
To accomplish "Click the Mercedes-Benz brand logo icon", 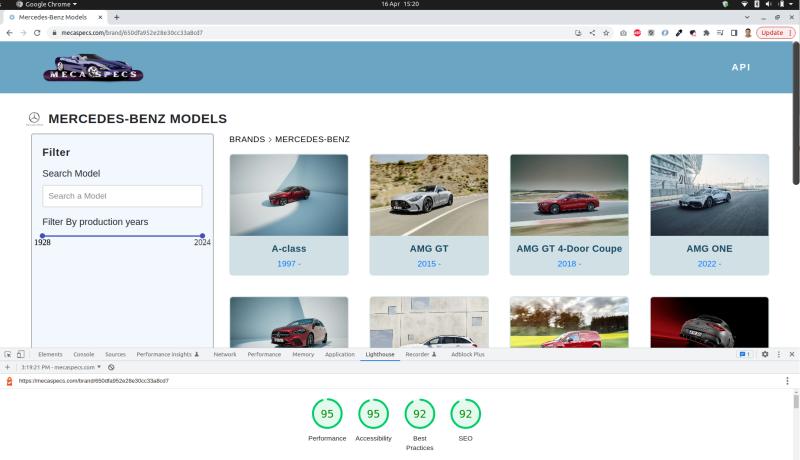I will (x=34, y=118).
